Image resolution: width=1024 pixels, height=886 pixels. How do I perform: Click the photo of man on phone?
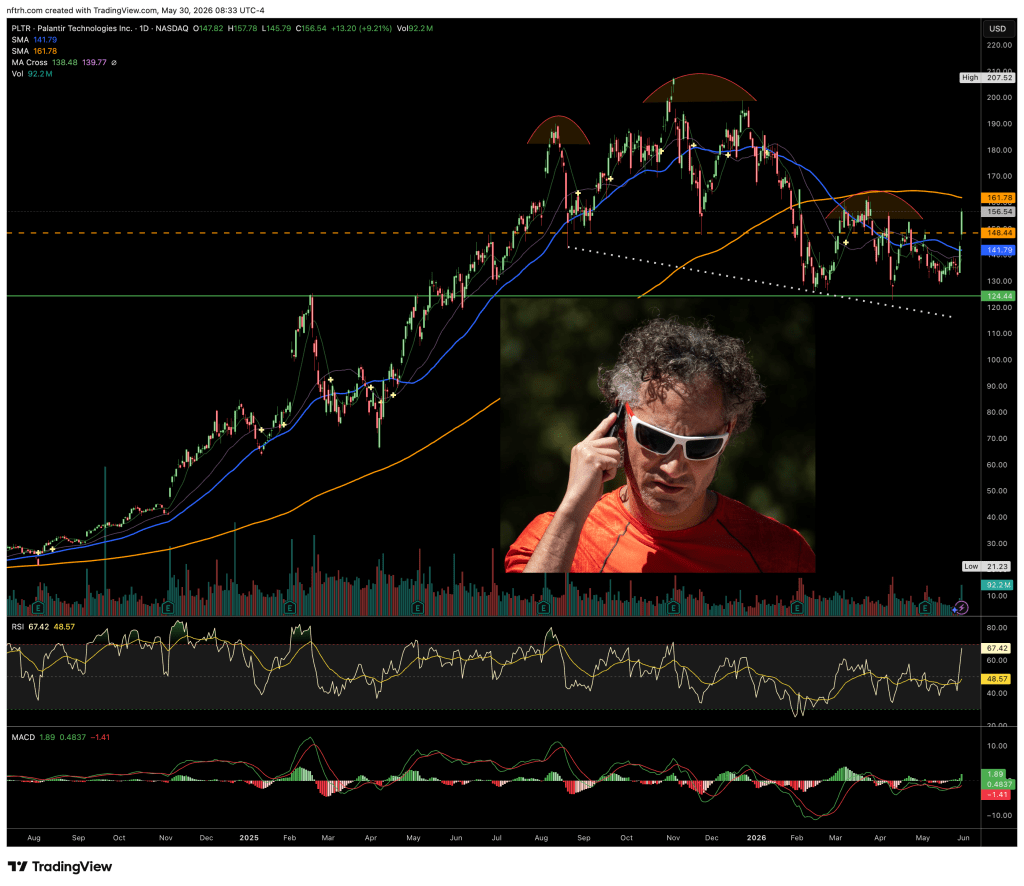[658, 436]
